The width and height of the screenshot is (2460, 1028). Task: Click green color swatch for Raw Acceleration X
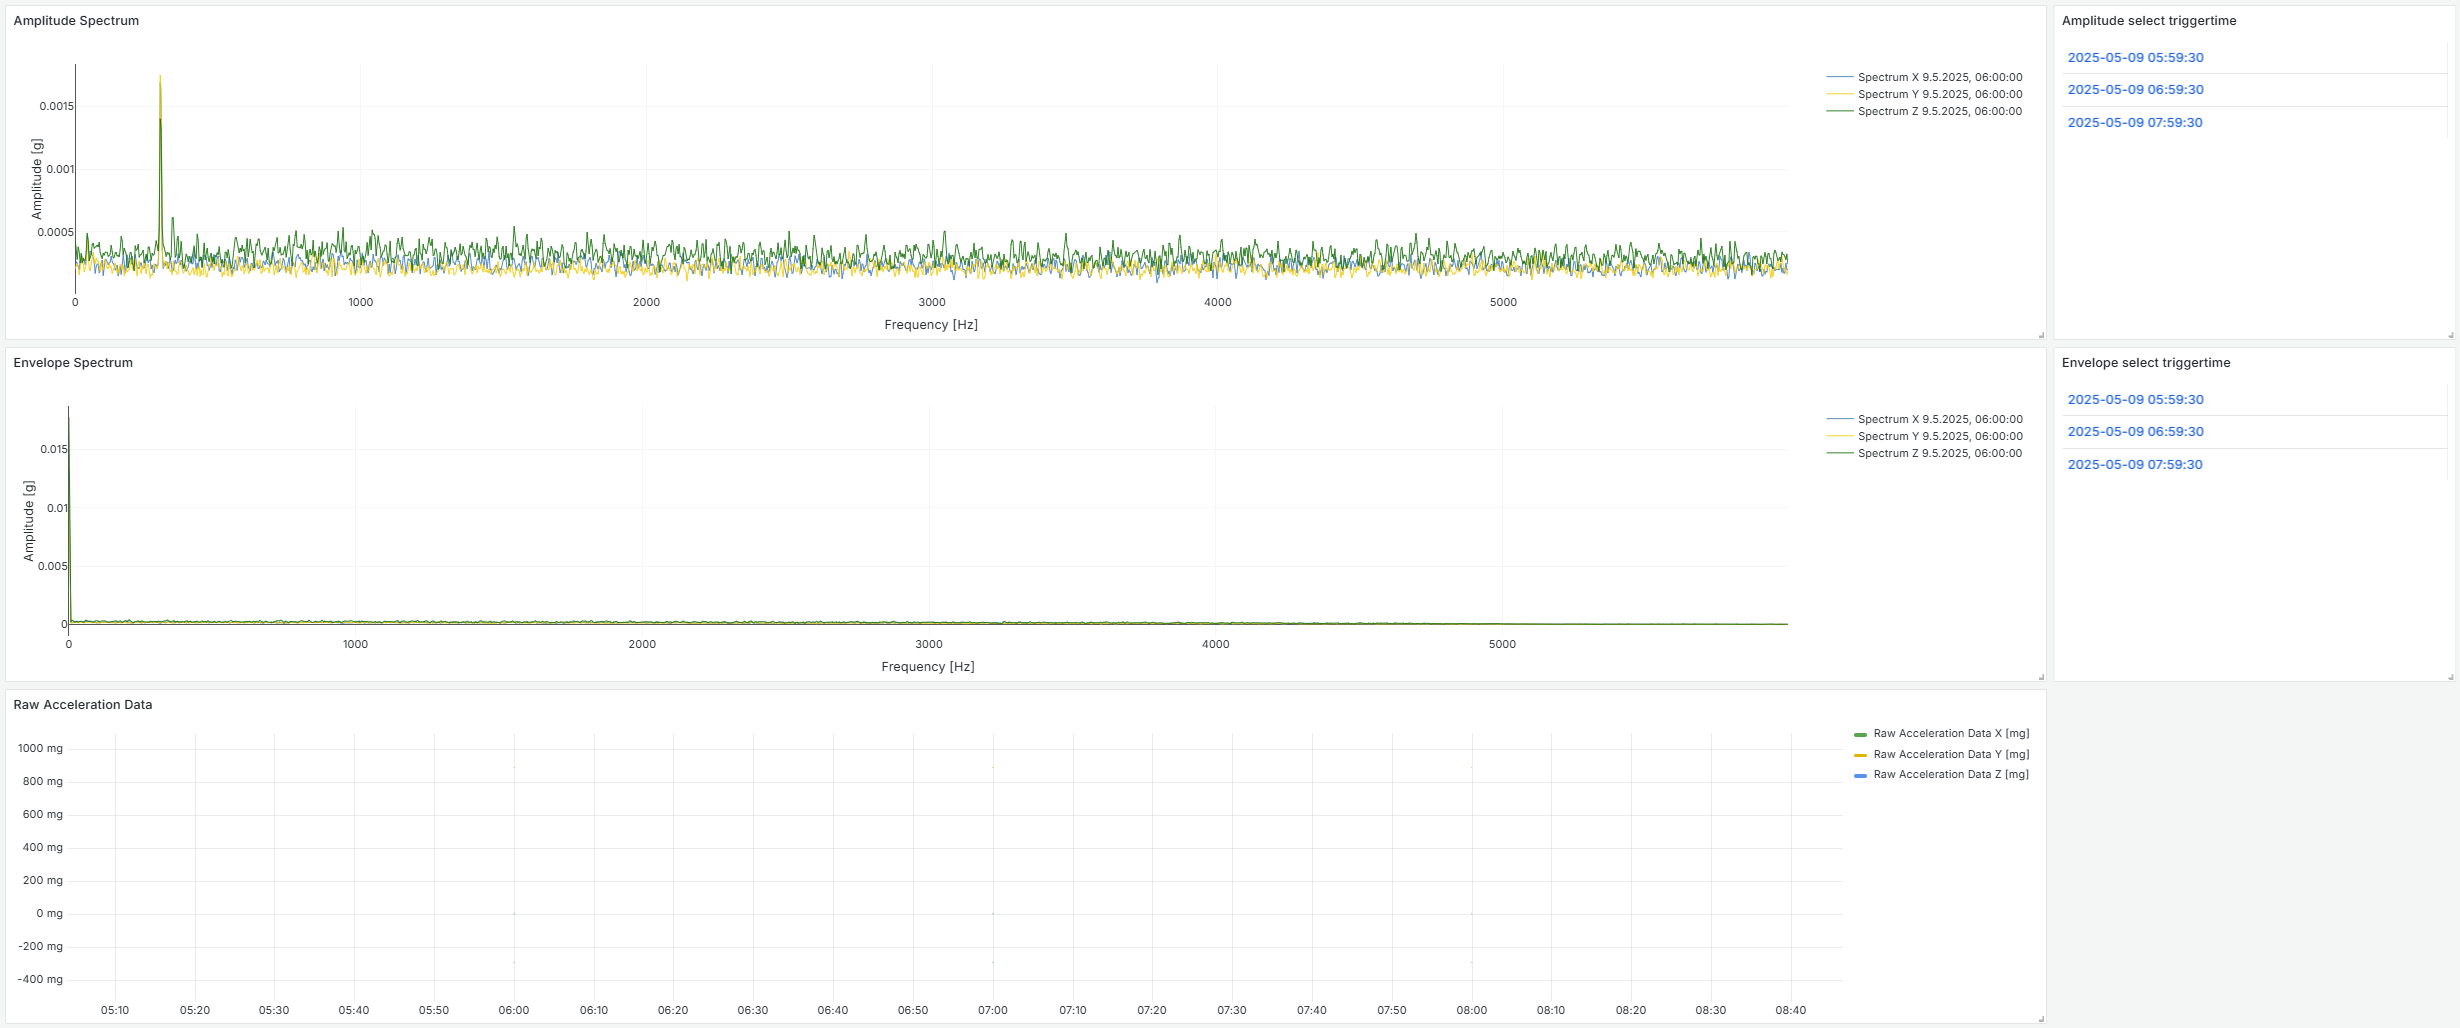[1860, 734]
